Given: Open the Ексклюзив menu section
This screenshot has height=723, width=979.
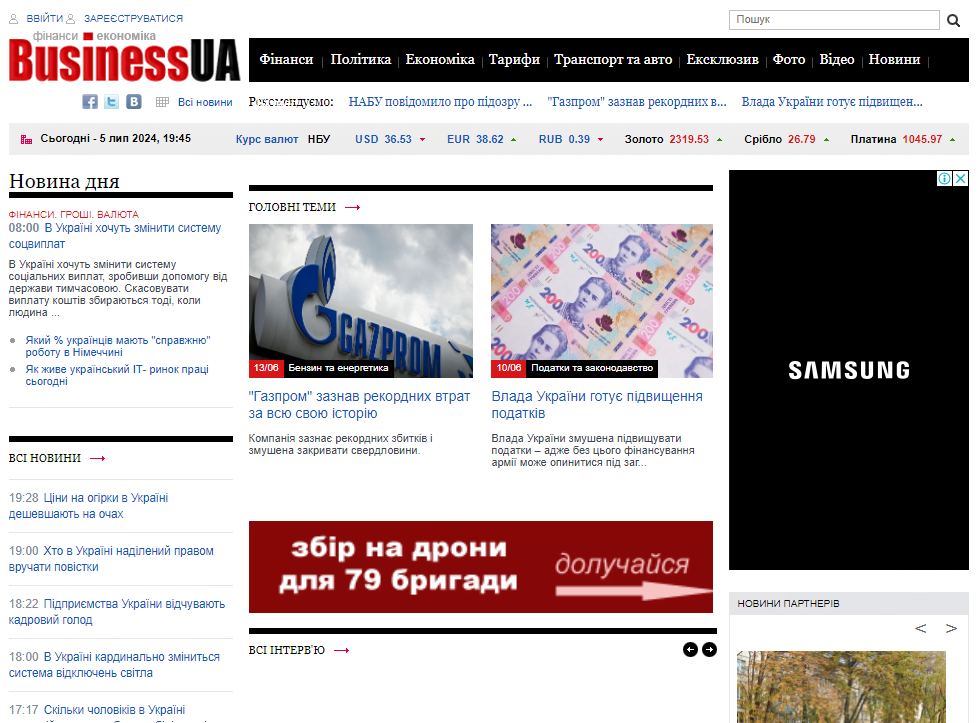Looking at the screenshot, I should point(722,59).
